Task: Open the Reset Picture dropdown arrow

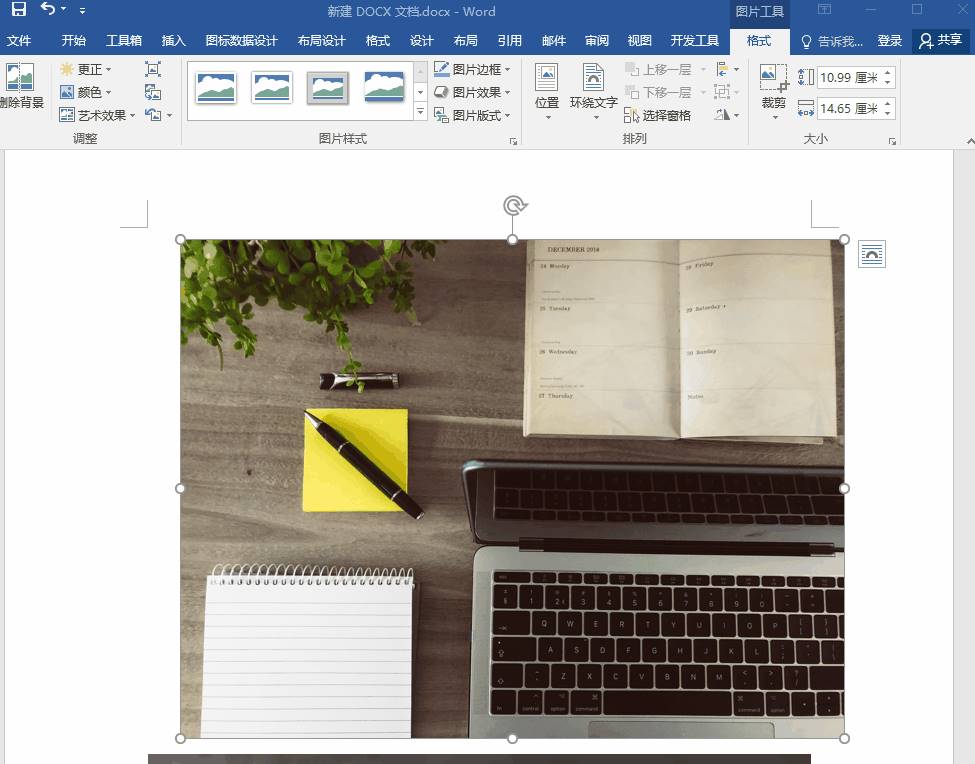Action: 169,116
